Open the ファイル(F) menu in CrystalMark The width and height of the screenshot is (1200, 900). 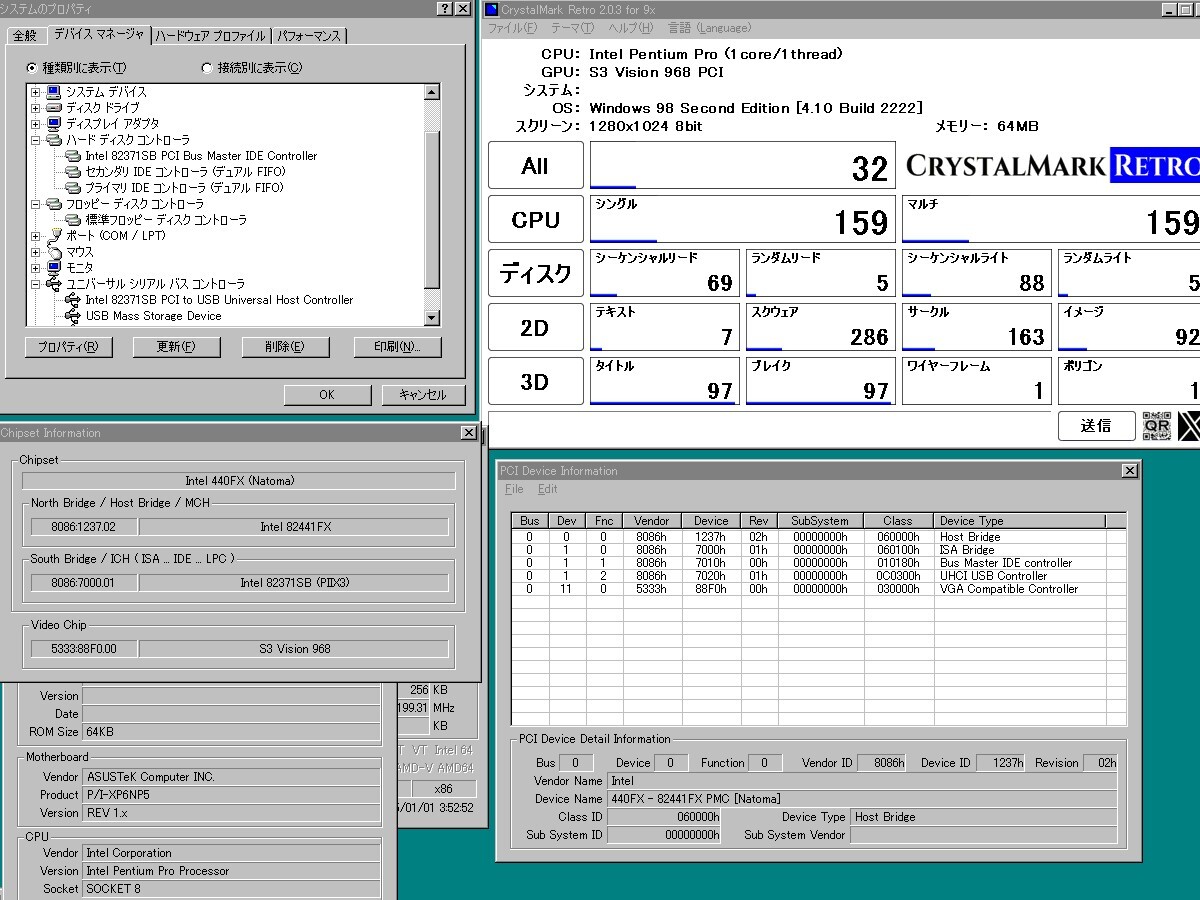tap(512, 28)
